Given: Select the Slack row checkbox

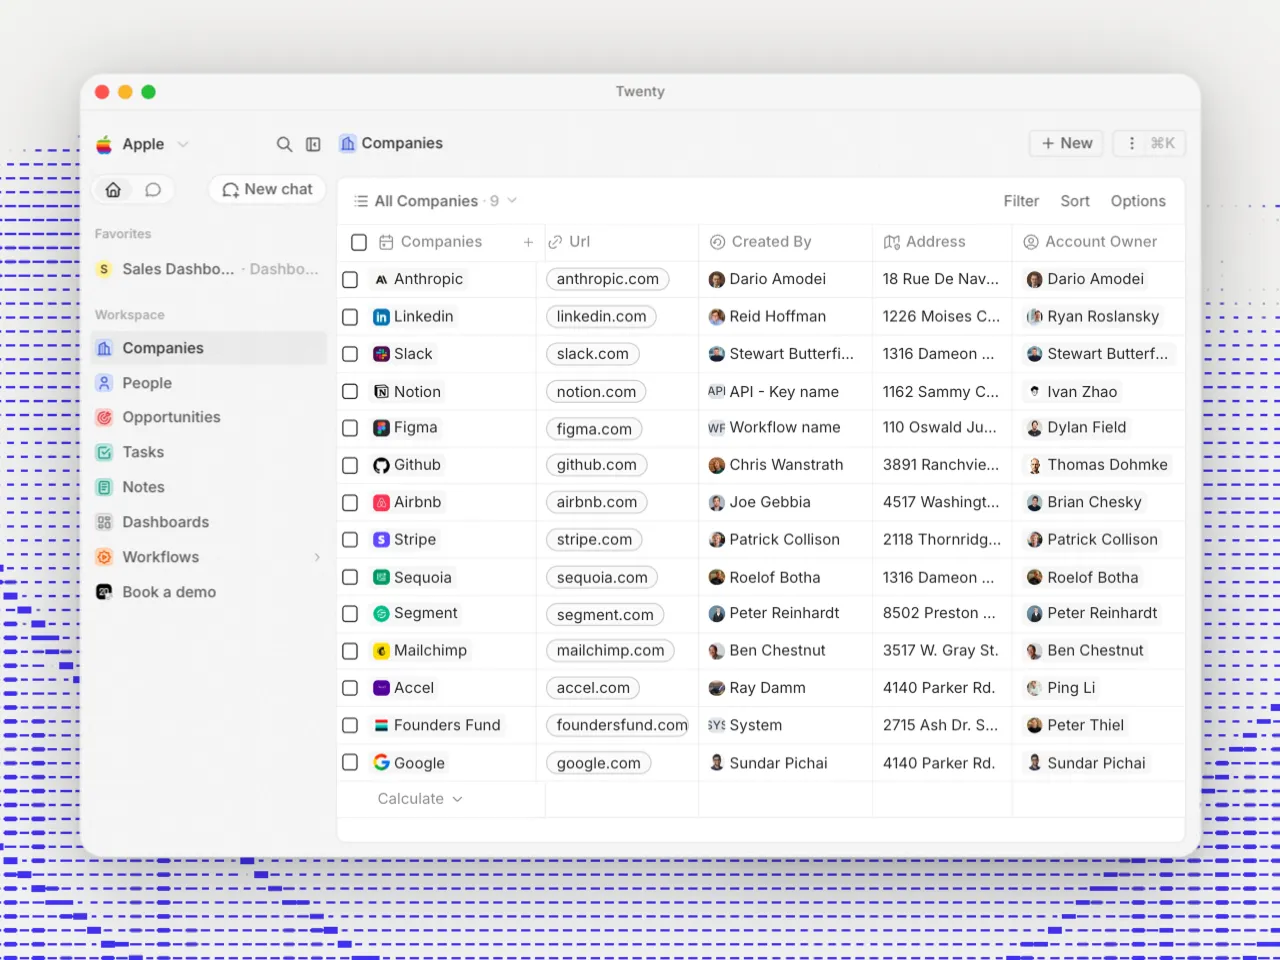Looking at the screenshot, I should click(350, 354).
